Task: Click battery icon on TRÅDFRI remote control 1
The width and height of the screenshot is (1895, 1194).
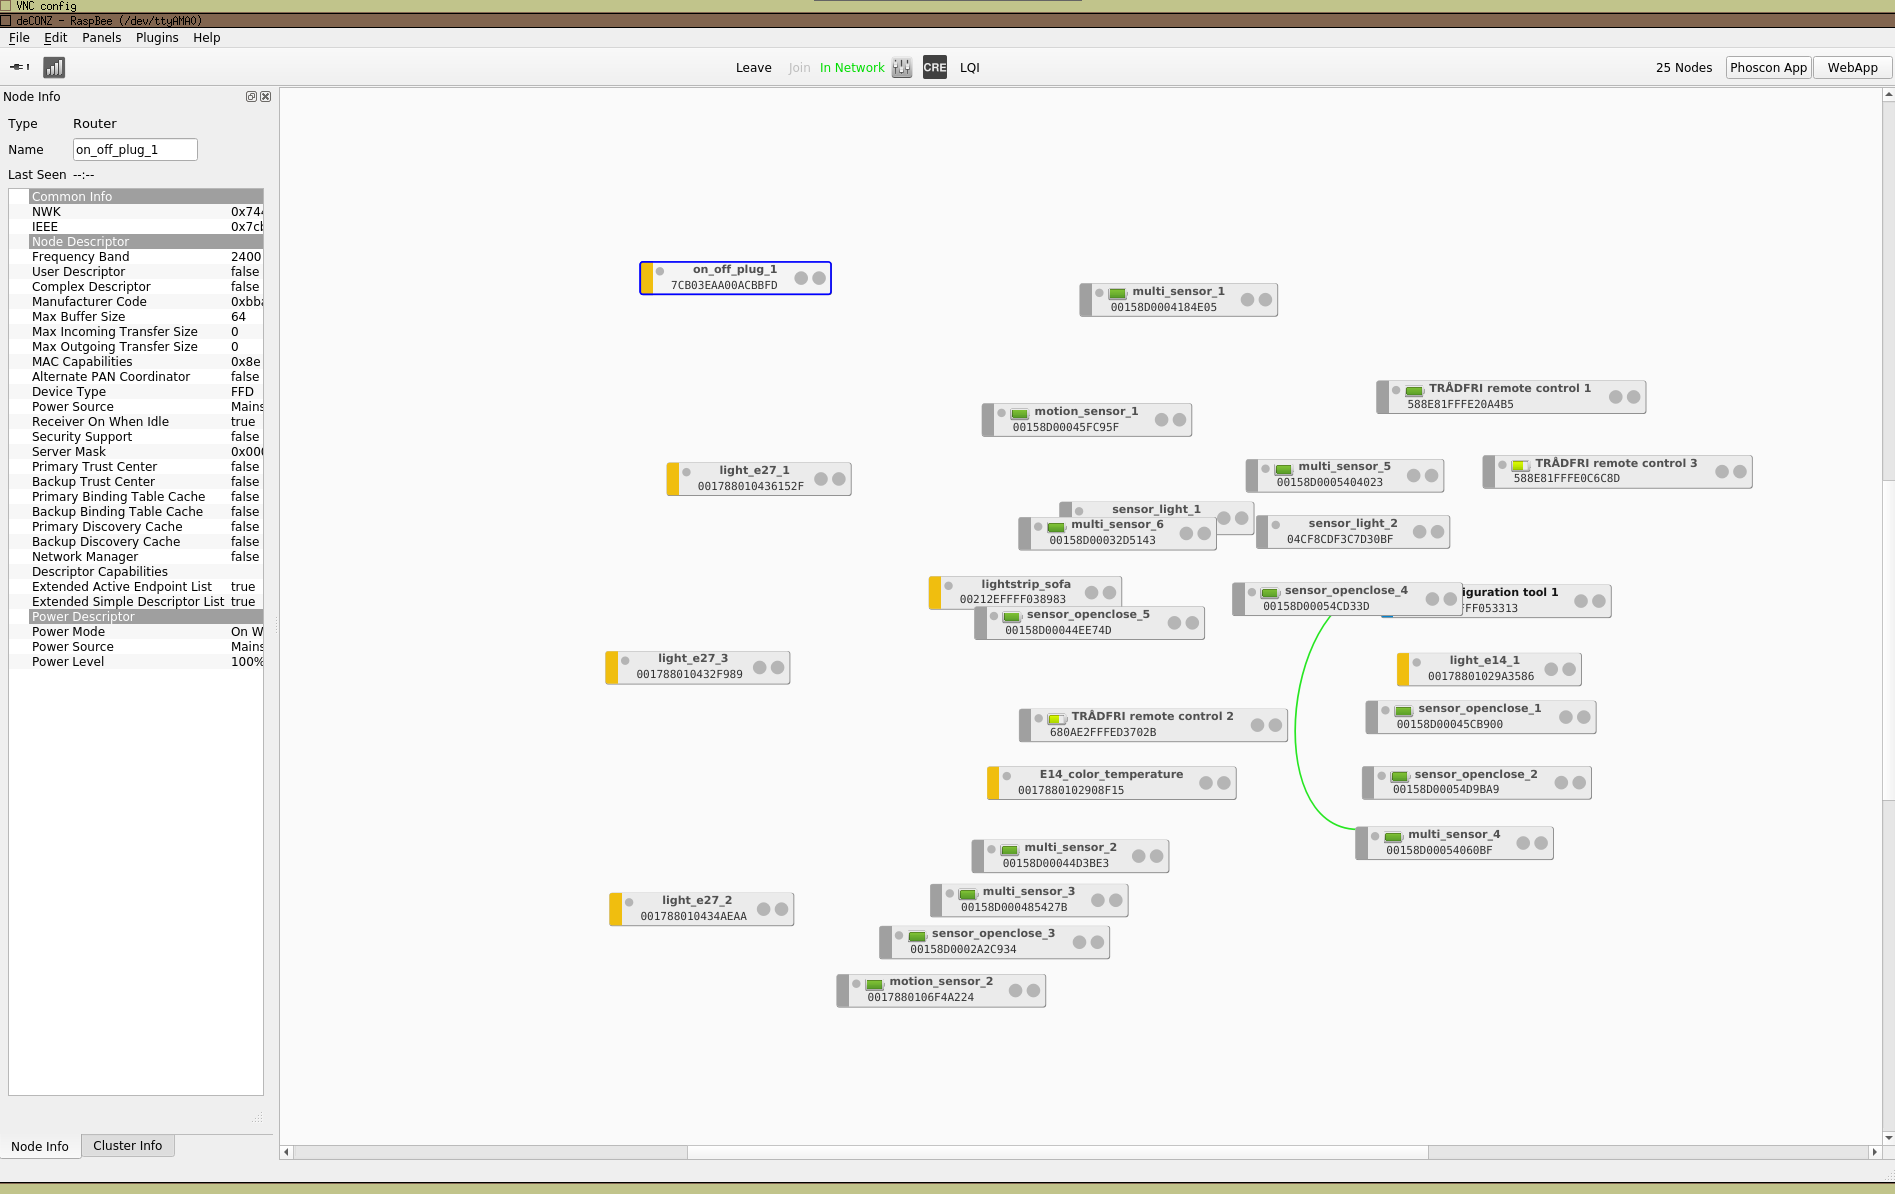Action: pyautogui.click(x=1414, y=390)
